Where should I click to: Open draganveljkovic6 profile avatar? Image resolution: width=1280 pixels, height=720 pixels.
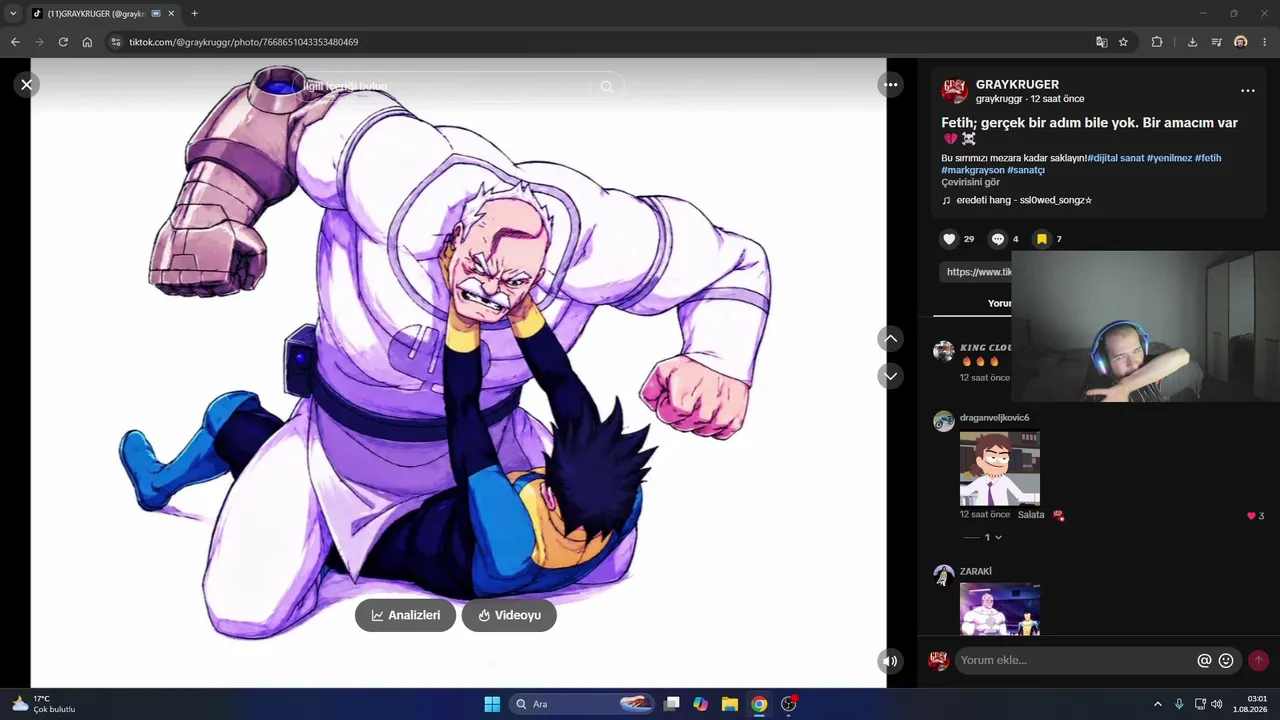point(944,421)
